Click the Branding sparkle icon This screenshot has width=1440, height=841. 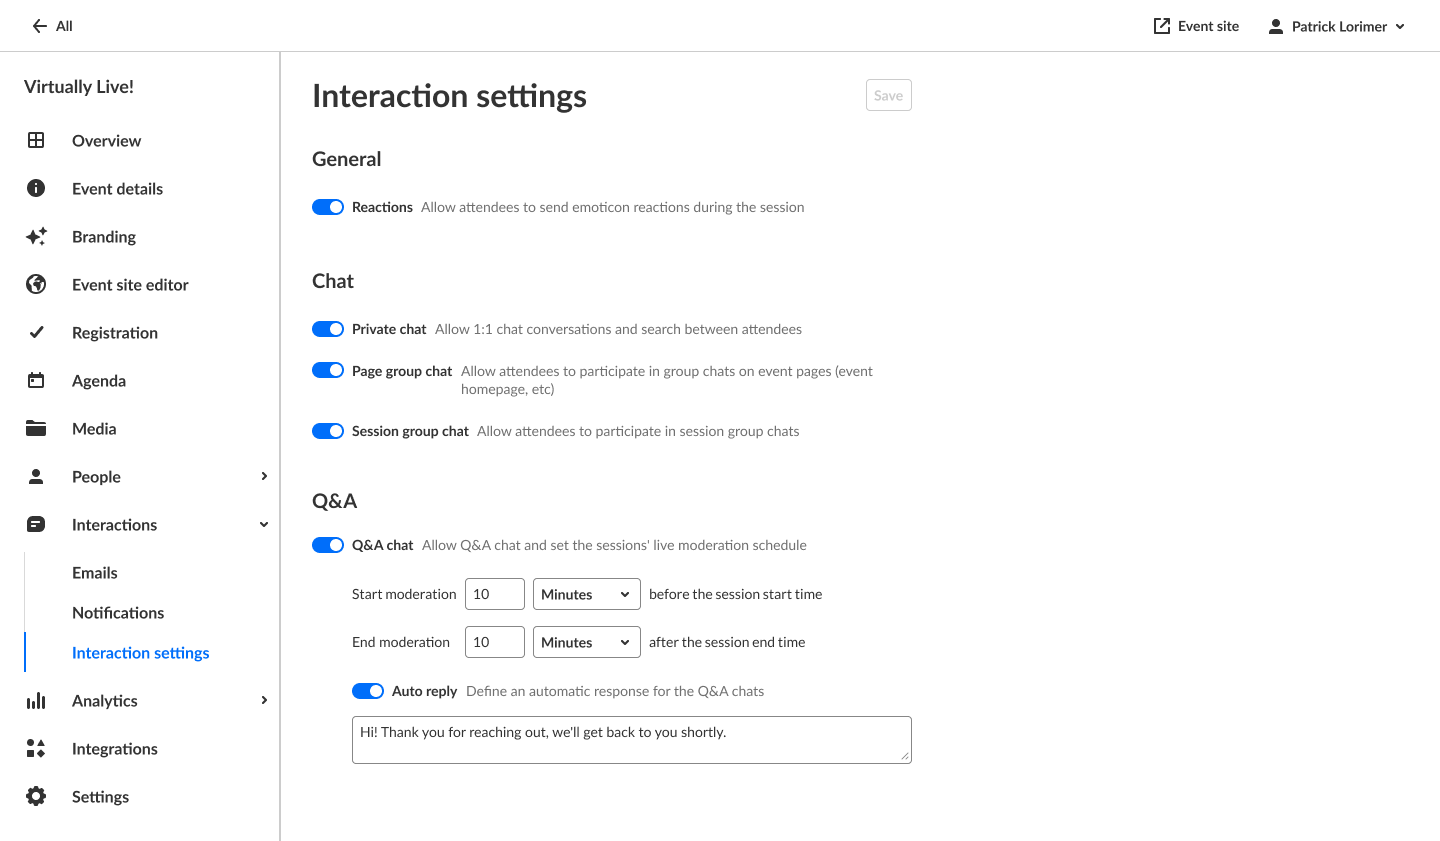click(x=36, y=236)
